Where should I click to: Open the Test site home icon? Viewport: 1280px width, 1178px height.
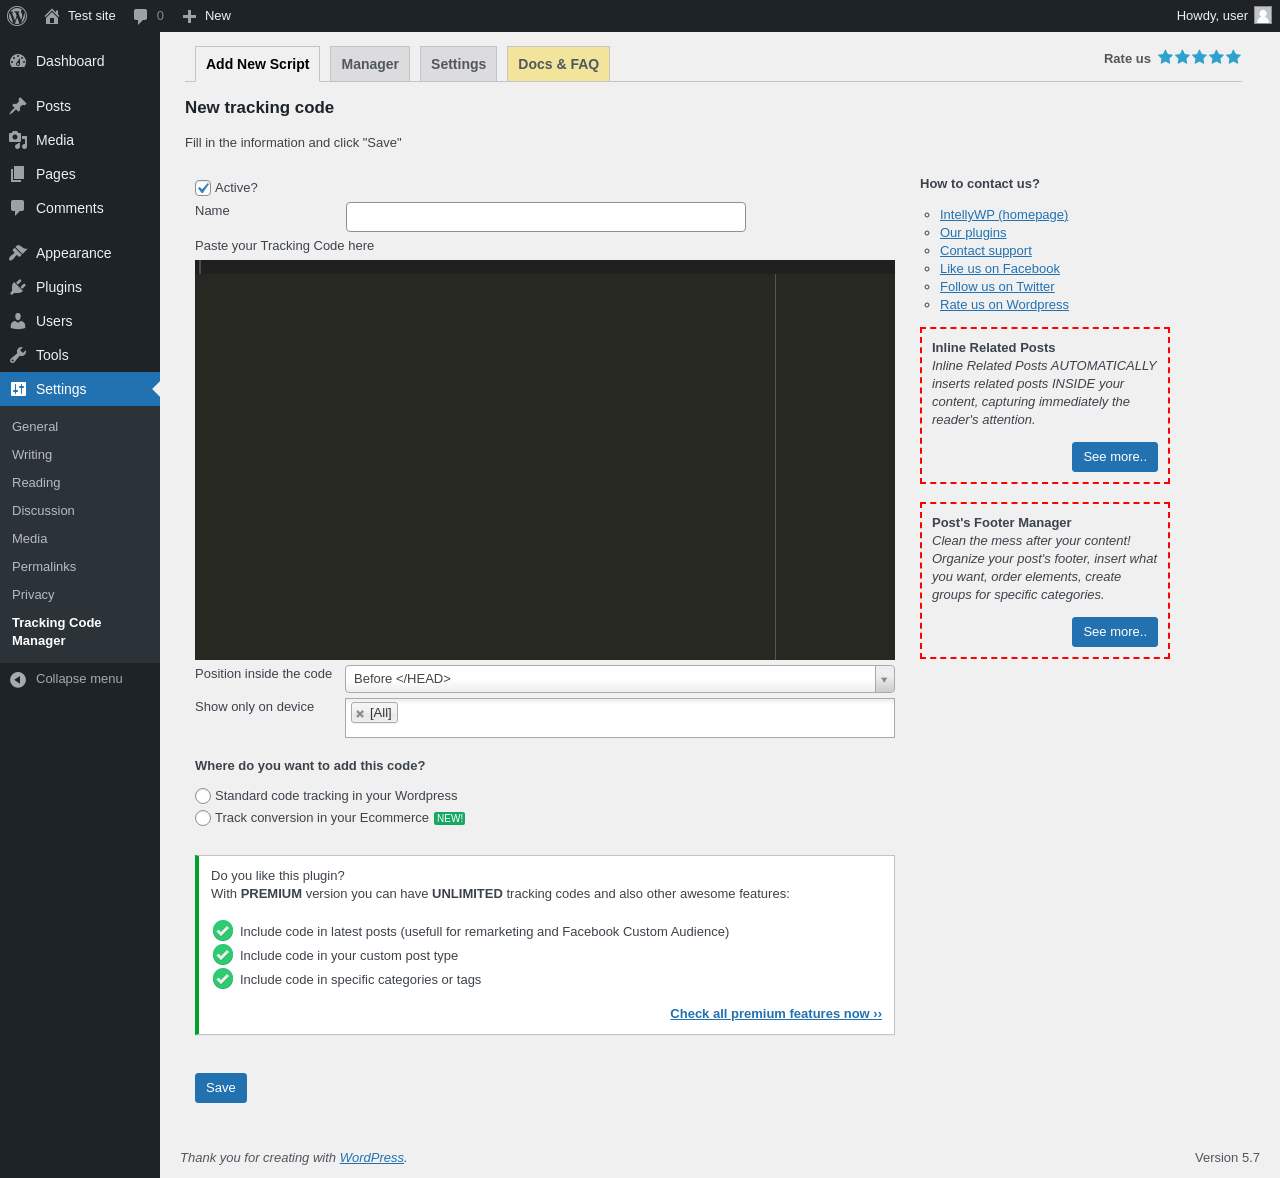(52, 16)
